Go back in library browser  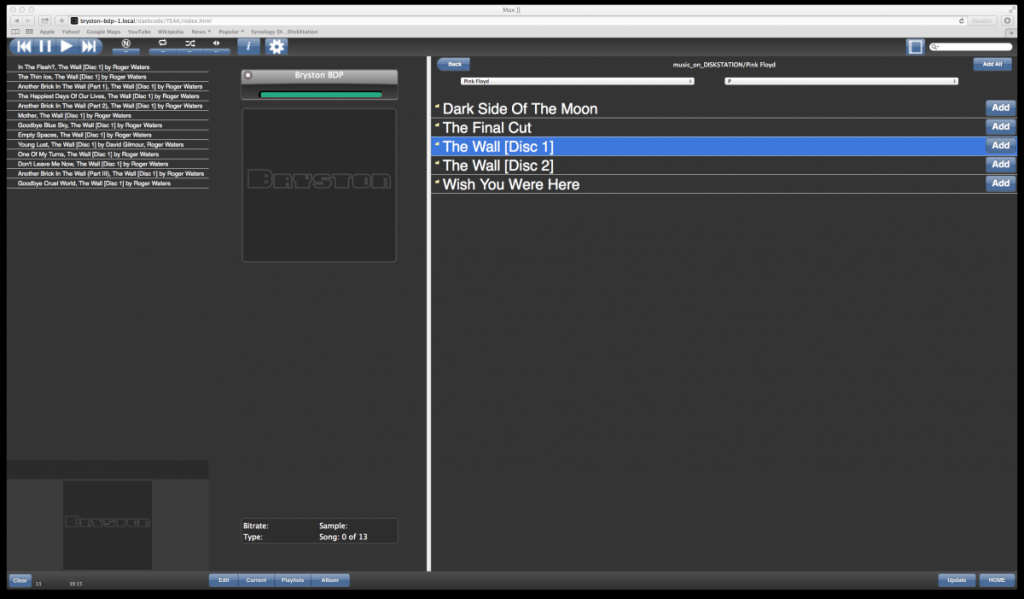click(454, 64)
